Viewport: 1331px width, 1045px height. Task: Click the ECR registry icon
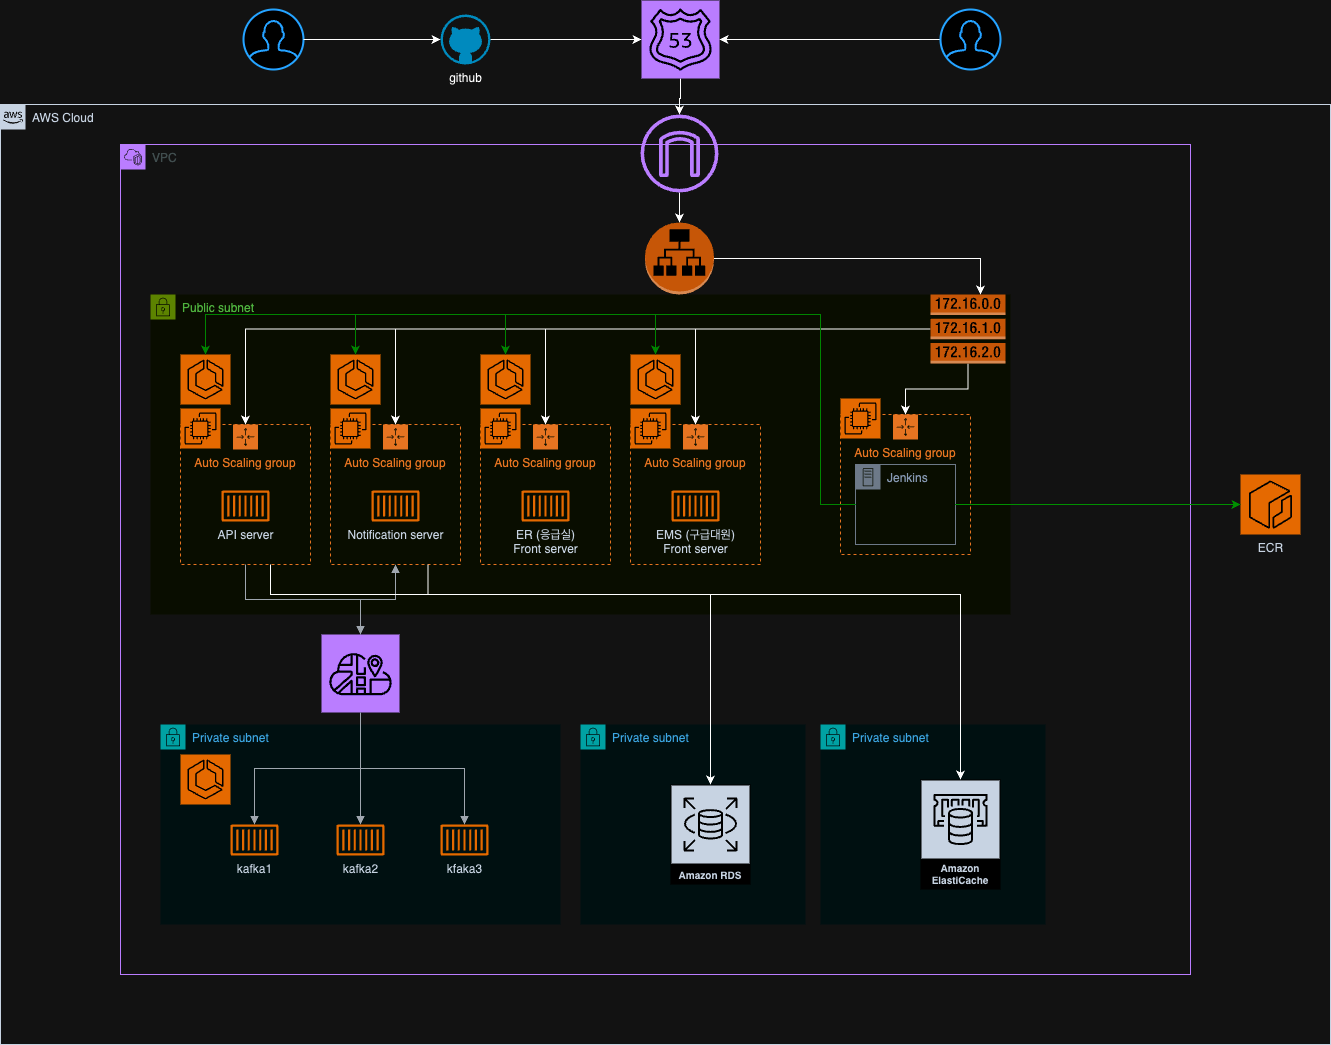[x=1270, y=504]
